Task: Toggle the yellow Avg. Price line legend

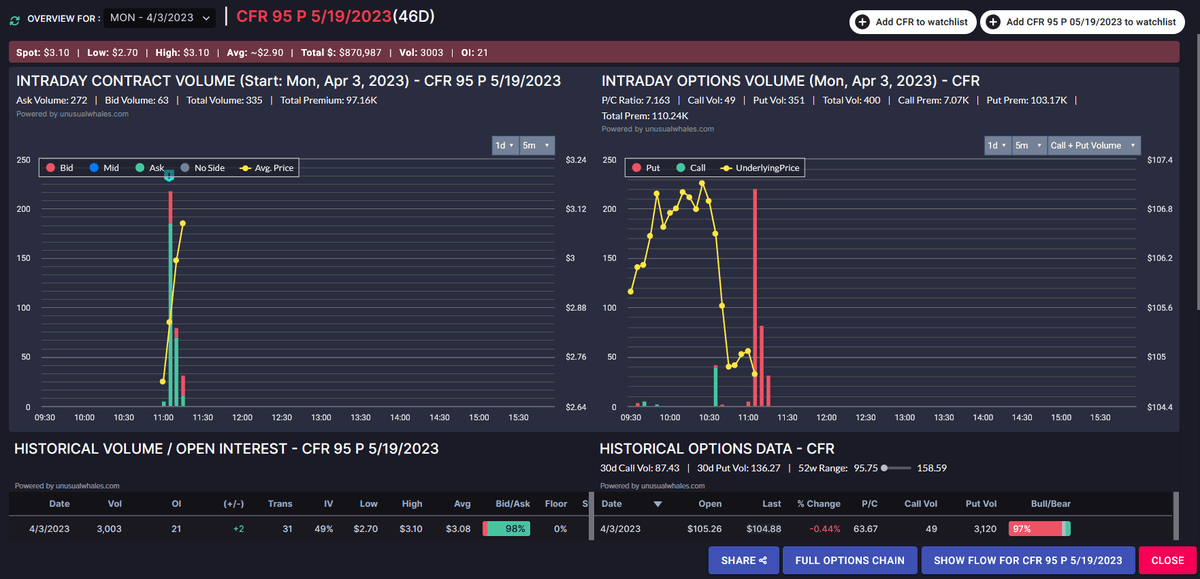Action: 247,168
